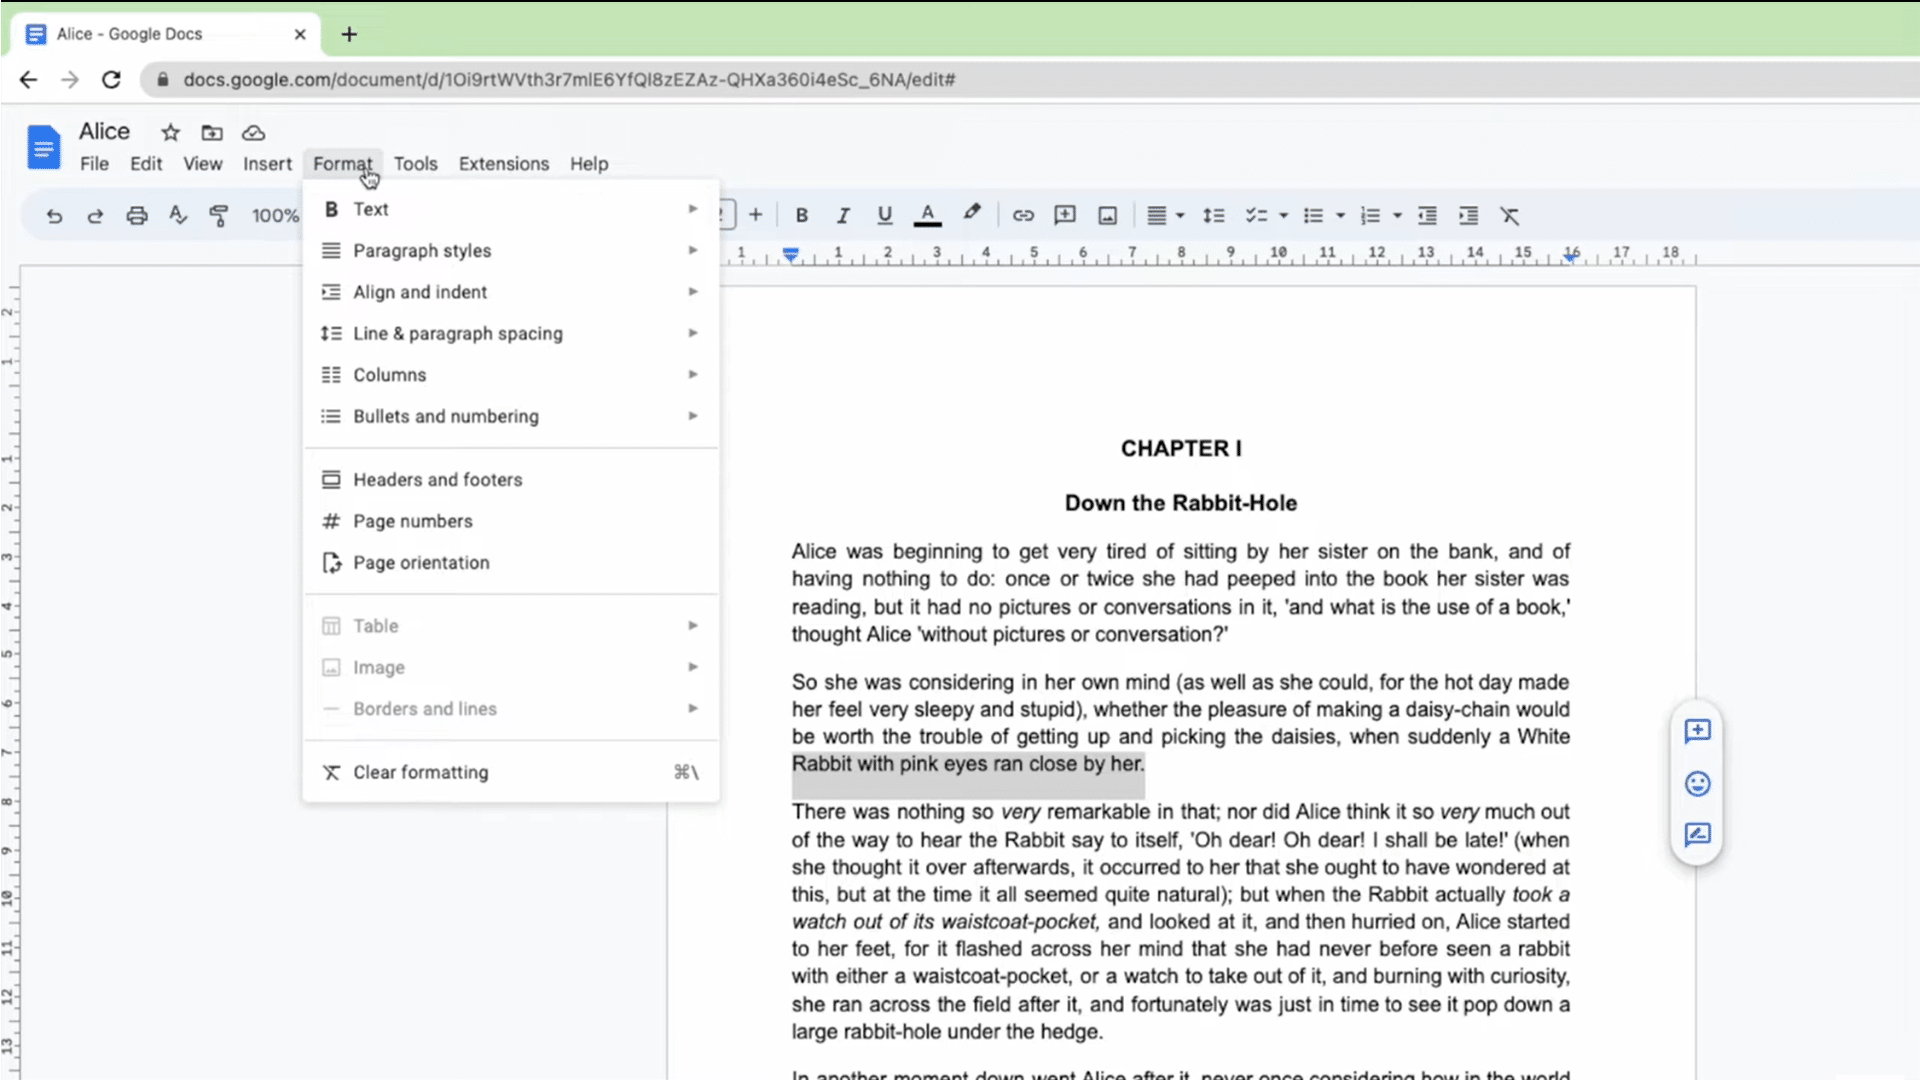Click the Add comment toolbar icon
The height and width of the screenshot is (1080, 1920).
point(1065,215)
